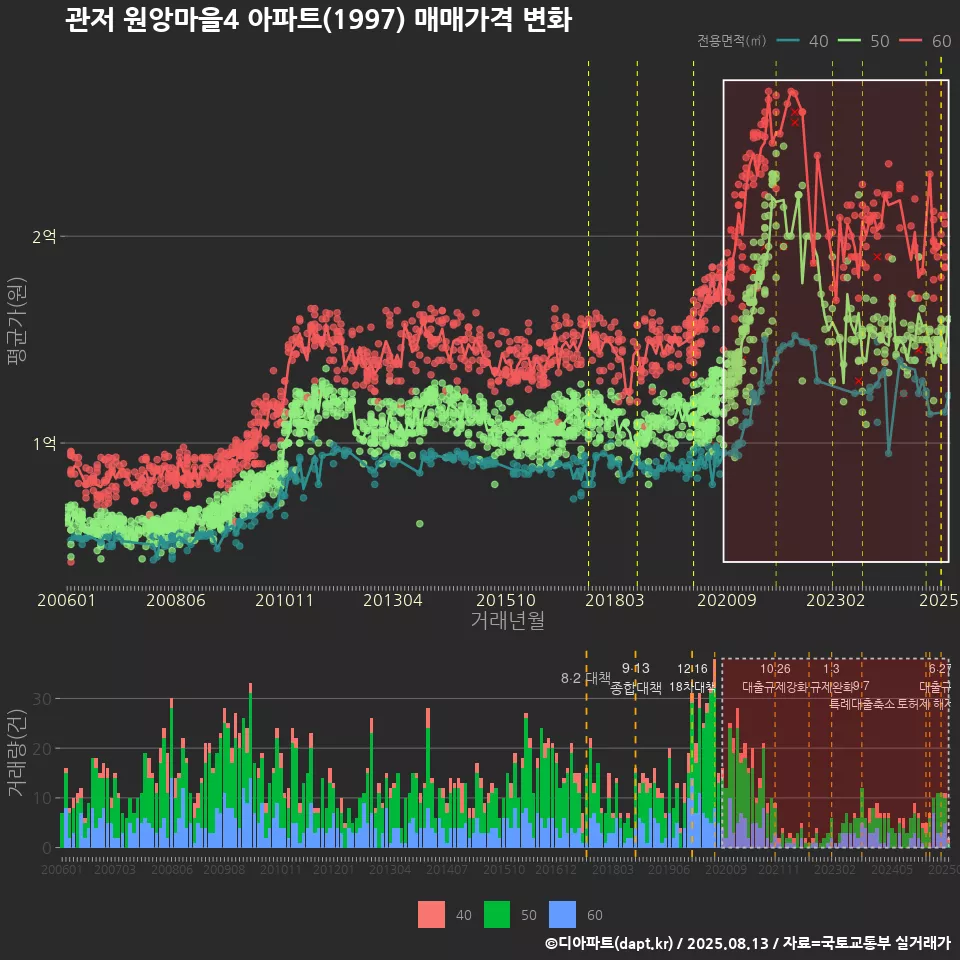Click '201612' on the volume chart x-axis
Image resolution: width=960 pixels, height=960 pixels.
click(556, 869)
